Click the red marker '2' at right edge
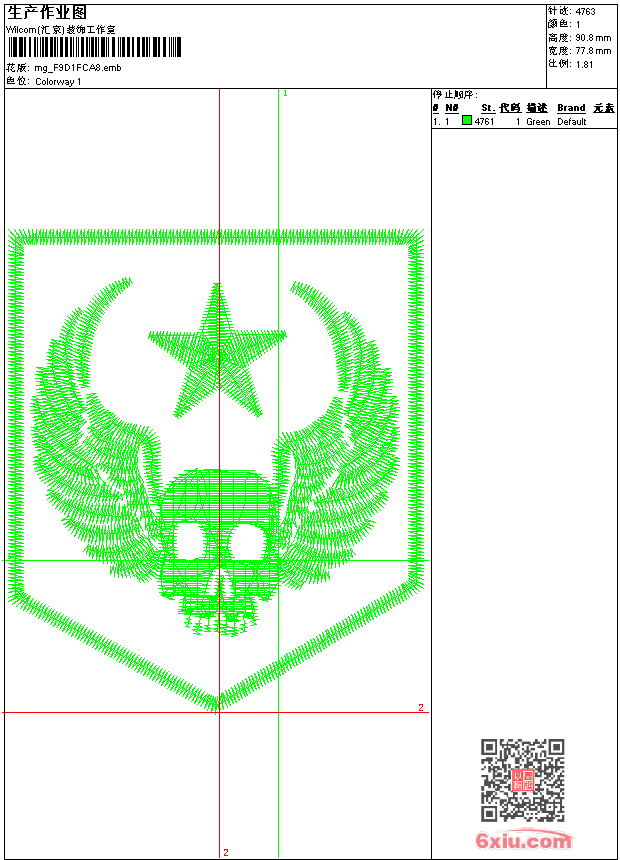Image resolution: width=620 pixels, height=860 pixels. 421,707
